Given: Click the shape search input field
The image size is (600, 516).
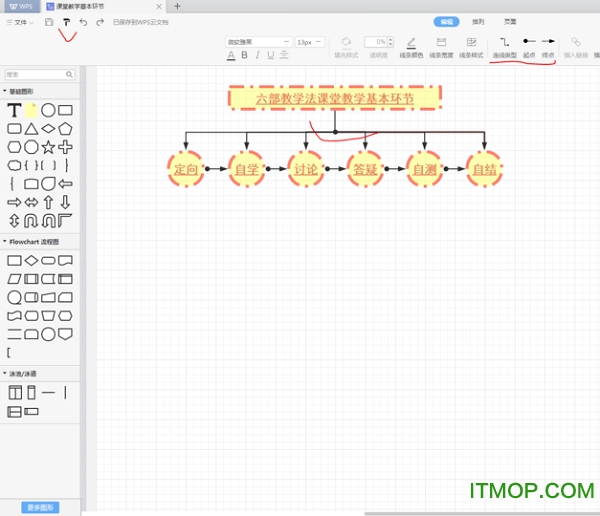Looking at the screenshot, I should pos(38,74).
